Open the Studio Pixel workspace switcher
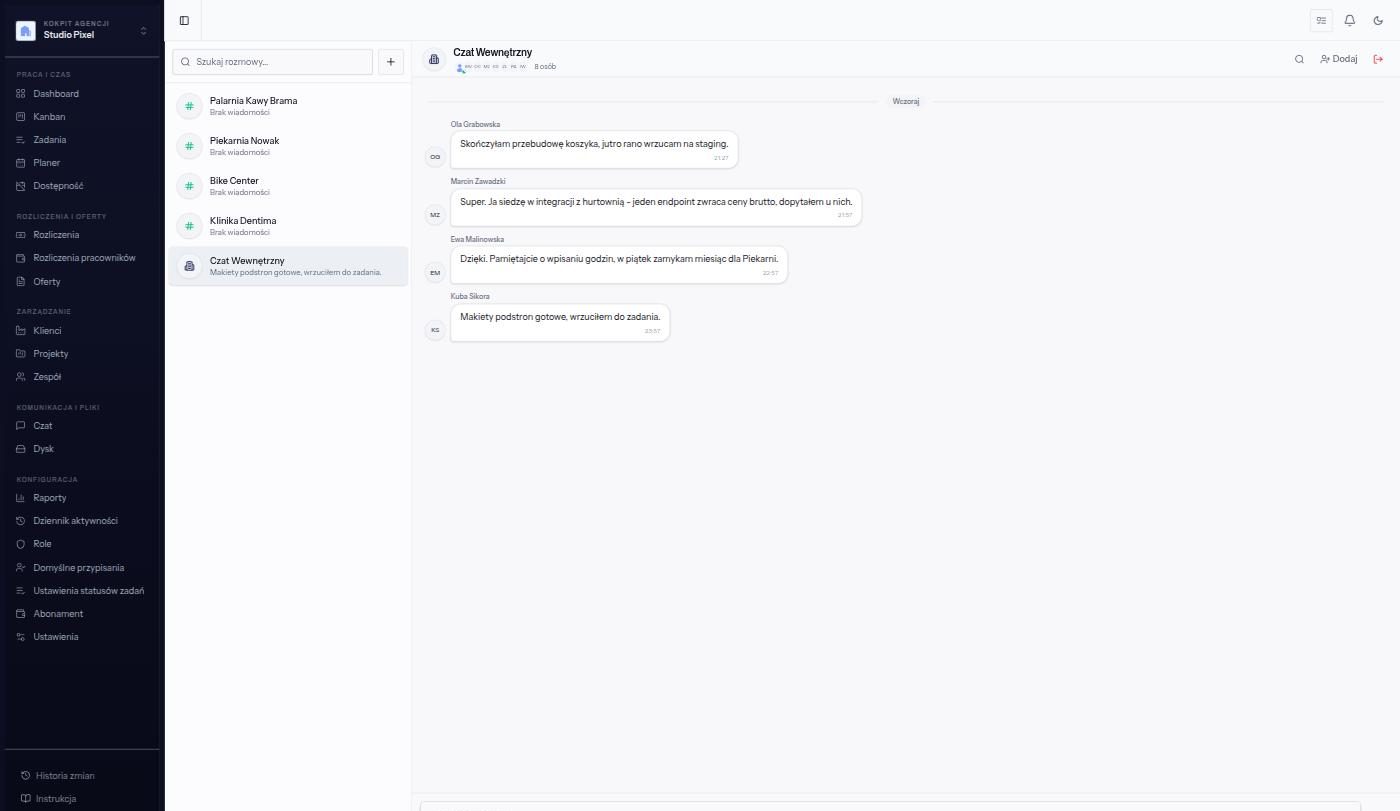The width and height of the screenshot is (1400, 811). point(82,30)
